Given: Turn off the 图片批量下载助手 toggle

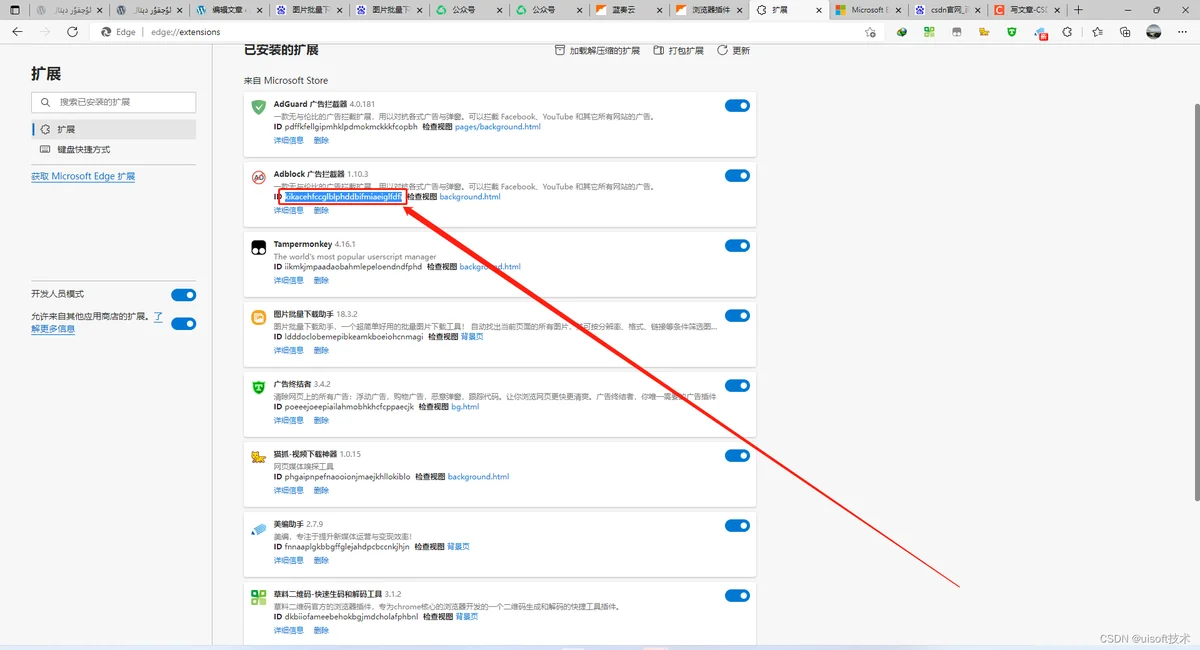Looking at the screenshot, I should pyautogui.click(x=737, y=316).
